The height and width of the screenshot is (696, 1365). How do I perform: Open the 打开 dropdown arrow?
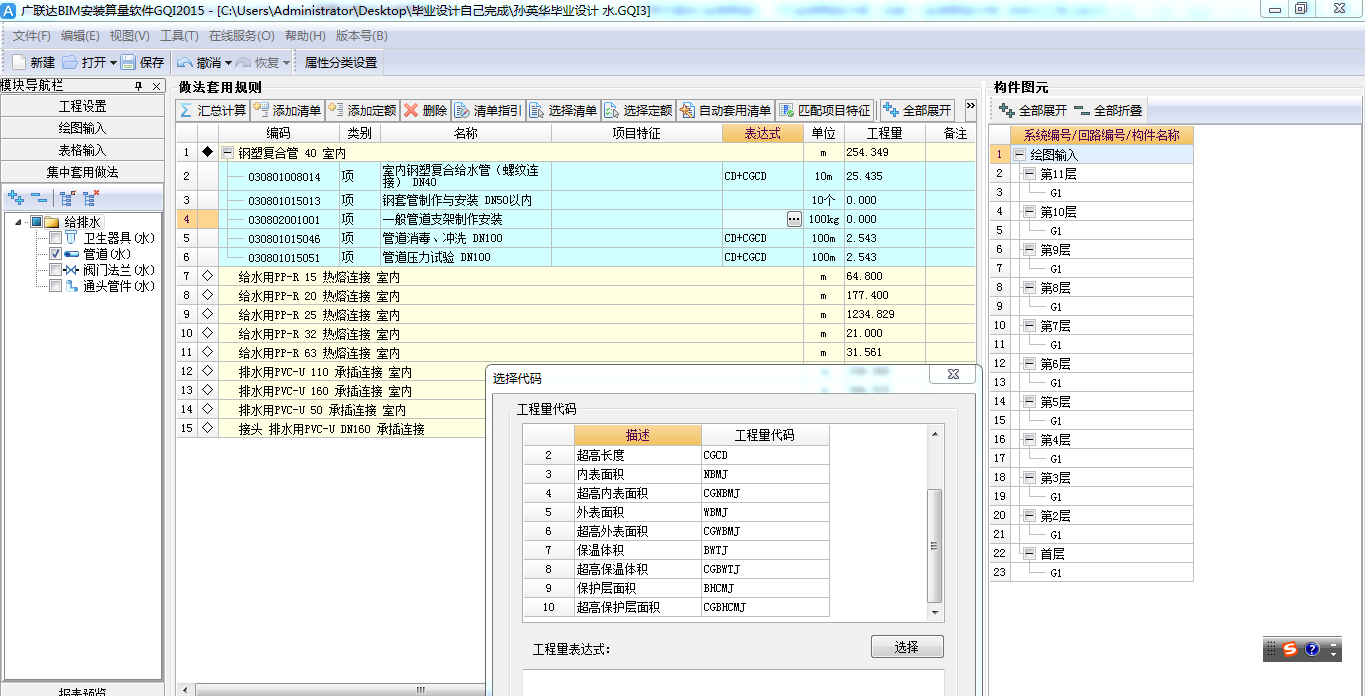[113, 63]
